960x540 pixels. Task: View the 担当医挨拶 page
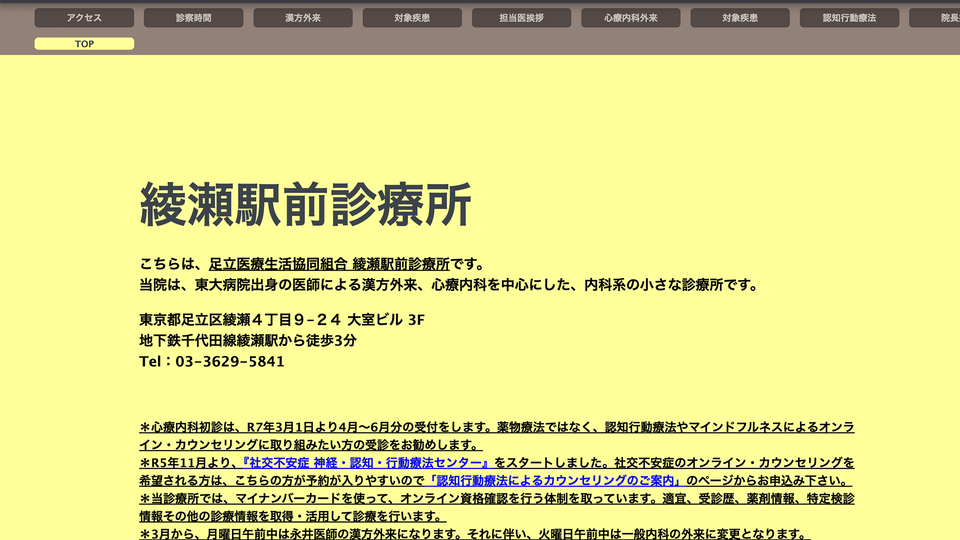(521, 18)
